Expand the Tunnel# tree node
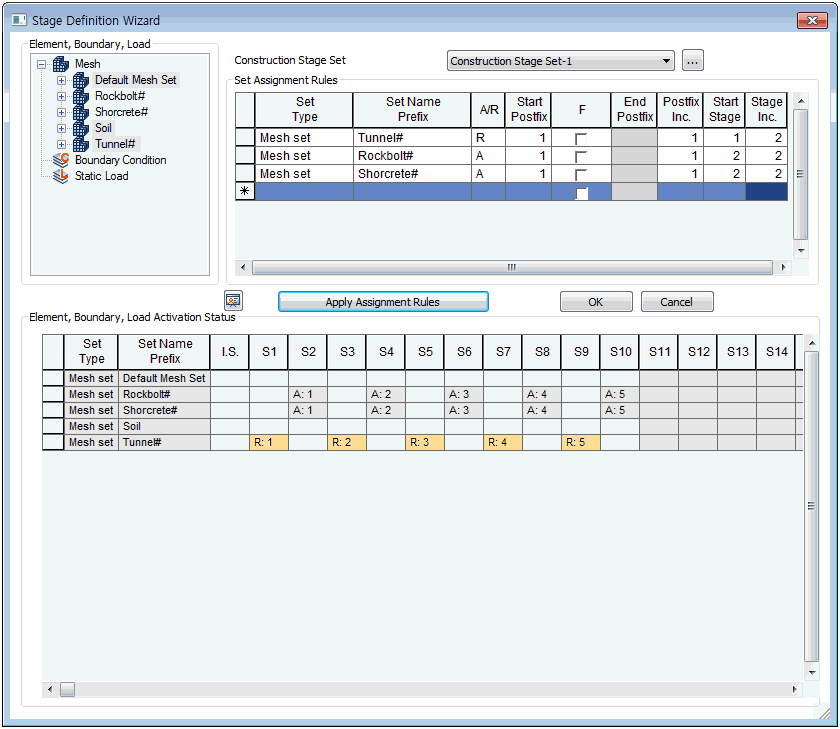 62,144
